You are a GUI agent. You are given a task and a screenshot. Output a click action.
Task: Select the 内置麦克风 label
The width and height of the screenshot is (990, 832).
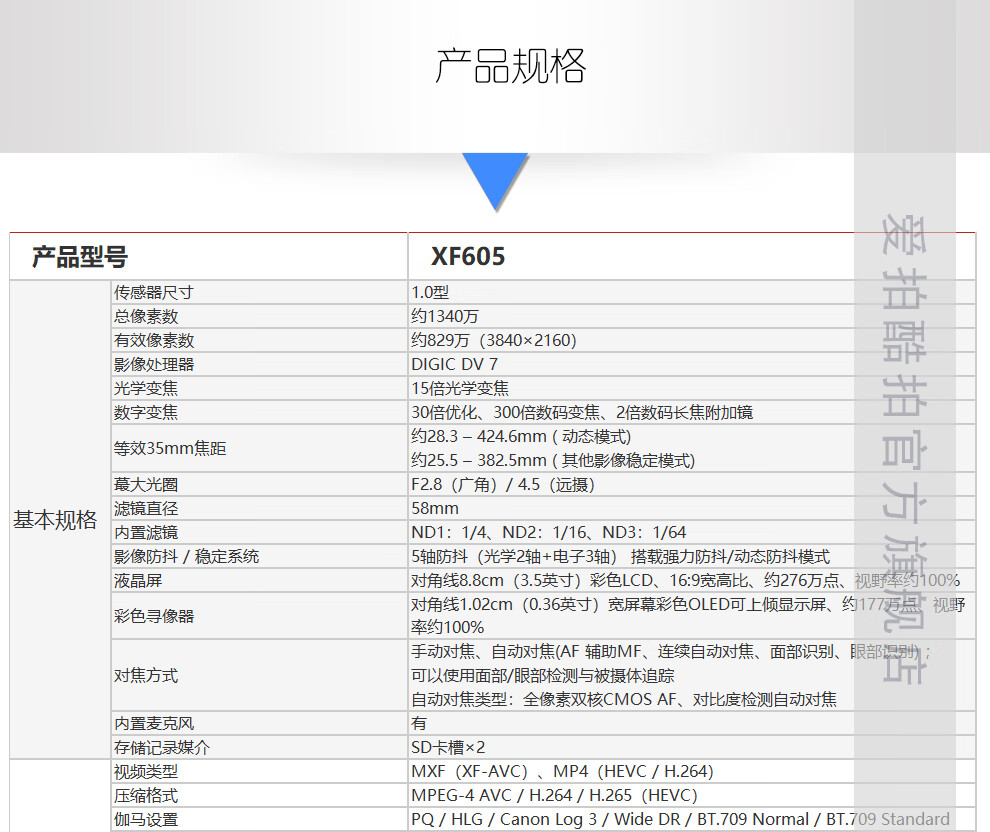pos(154,723)
